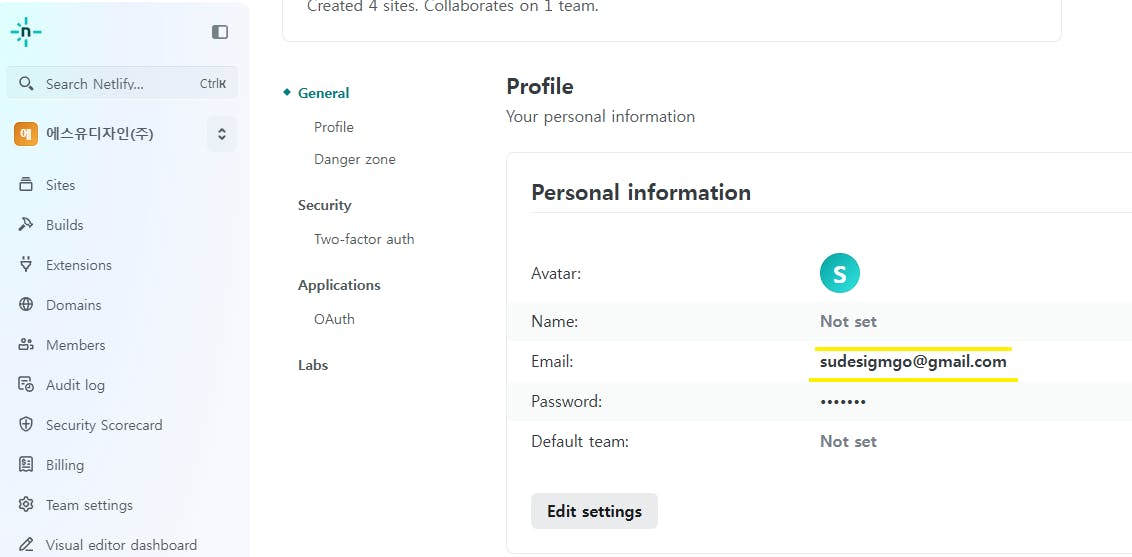
Task: Go to Two-factor auth settings
Action: tap(364, 240)
